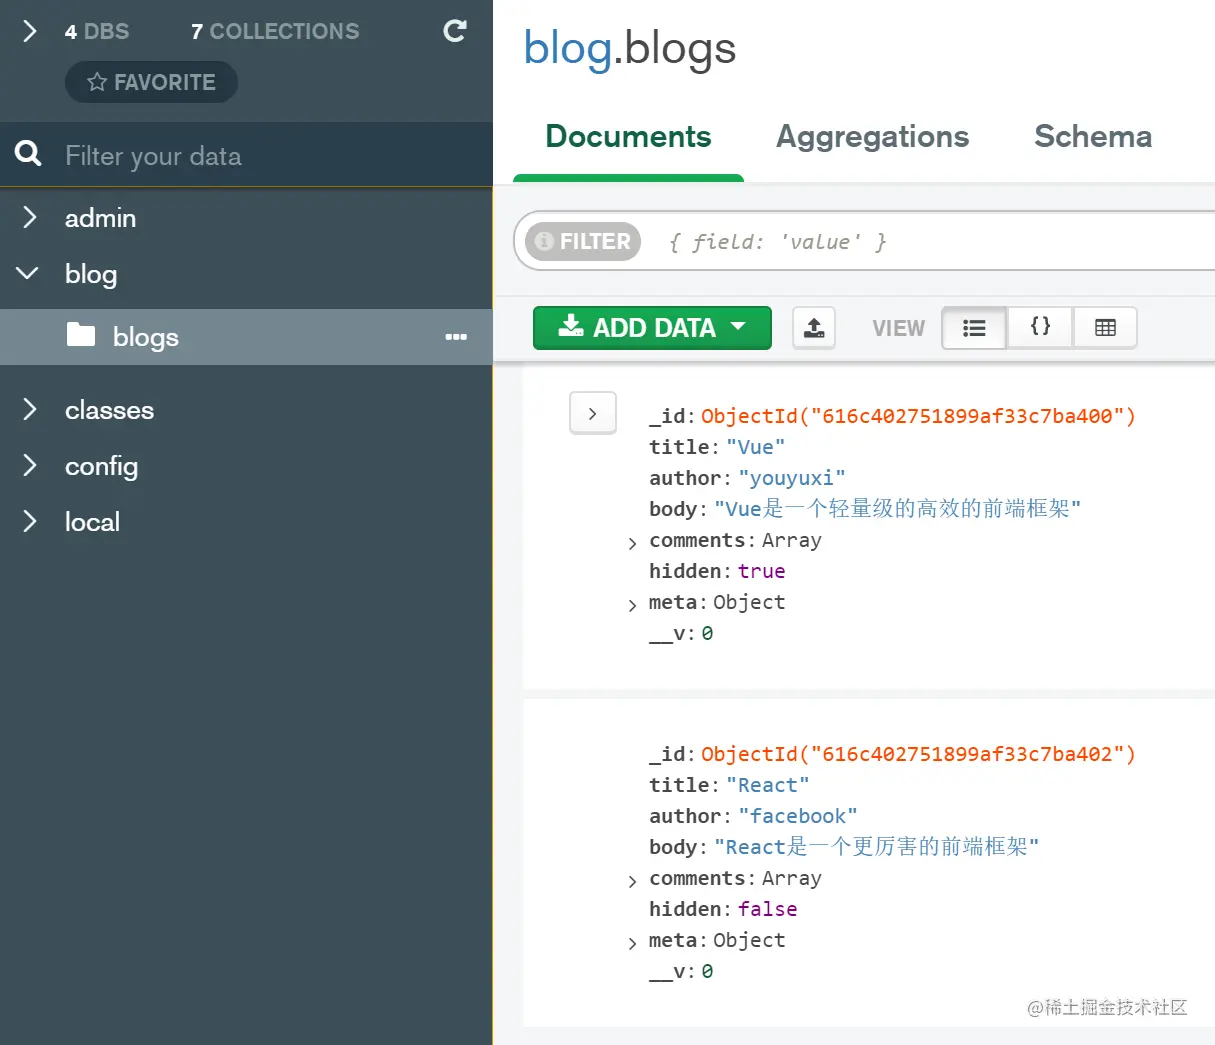
Task: Click the 7 COLLECTIONS label
Action: [x=275, y=31]
